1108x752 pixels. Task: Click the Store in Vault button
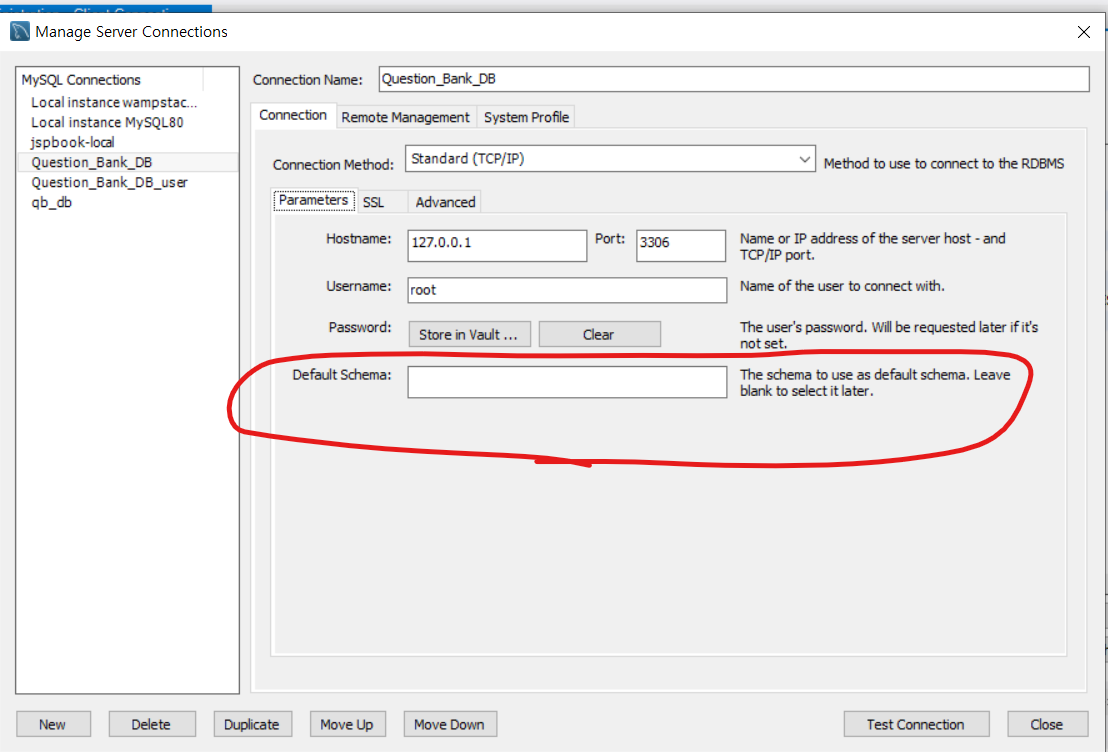[x=469, y=334]
